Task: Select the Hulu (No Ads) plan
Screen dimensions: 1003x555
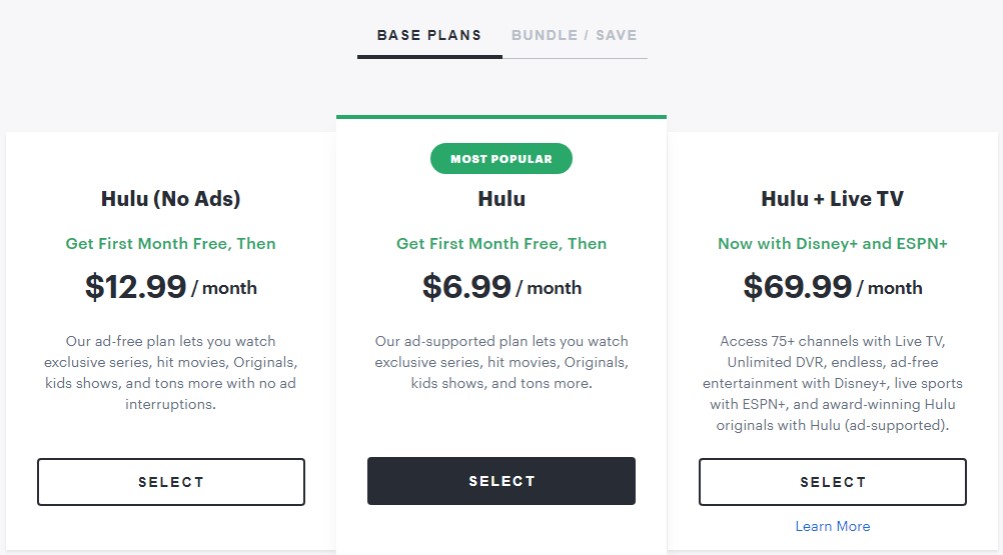Action: pyautogui.click(x=171, y=481)
